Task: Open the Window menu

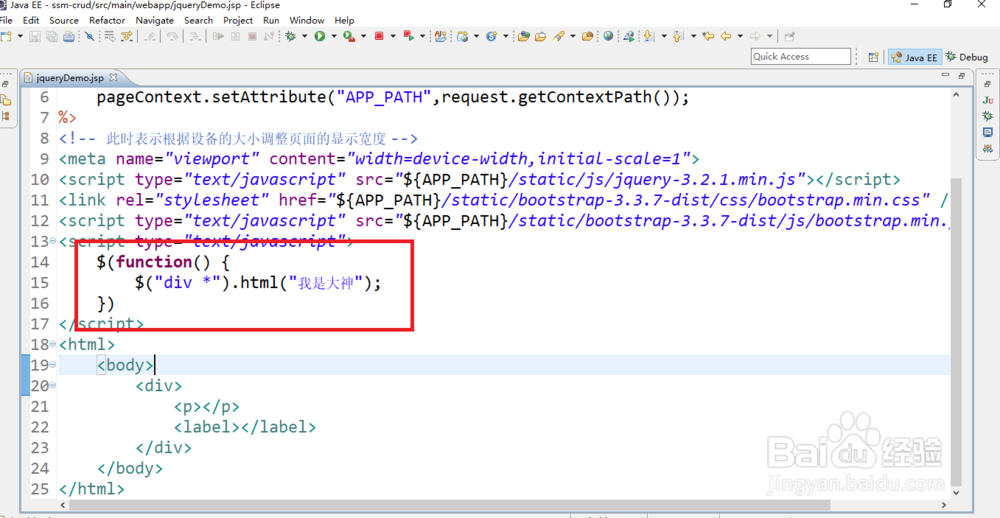Action: click(306, 20)
